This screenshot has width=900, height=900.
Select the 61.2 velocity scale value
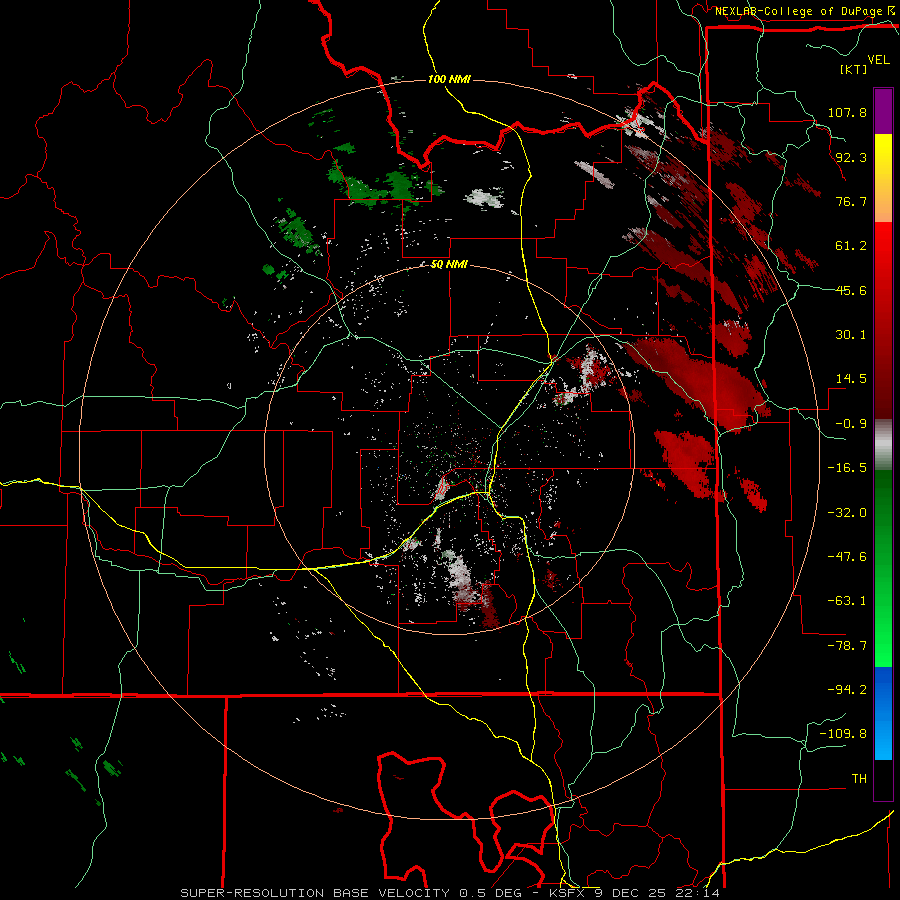(851, 246)
